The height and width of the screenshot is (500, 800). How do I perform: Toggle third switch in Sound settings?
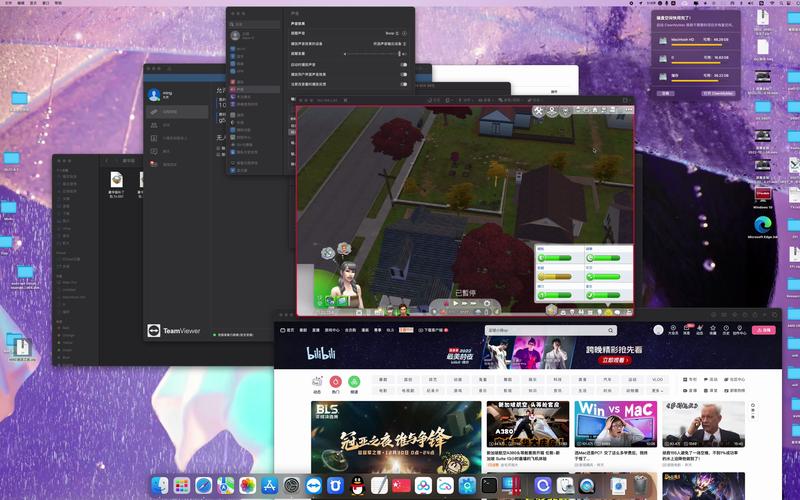click(404, 84)
